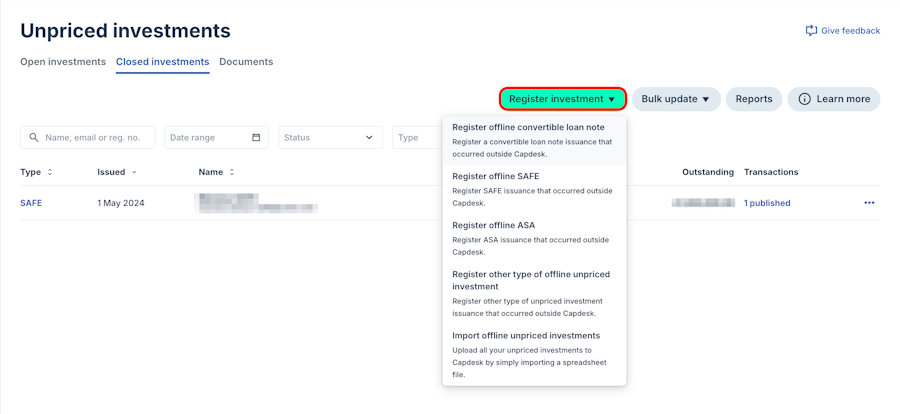The image size is (900, 414).
Task: Switch to the Open investments tab
Action: pos(63,62)
